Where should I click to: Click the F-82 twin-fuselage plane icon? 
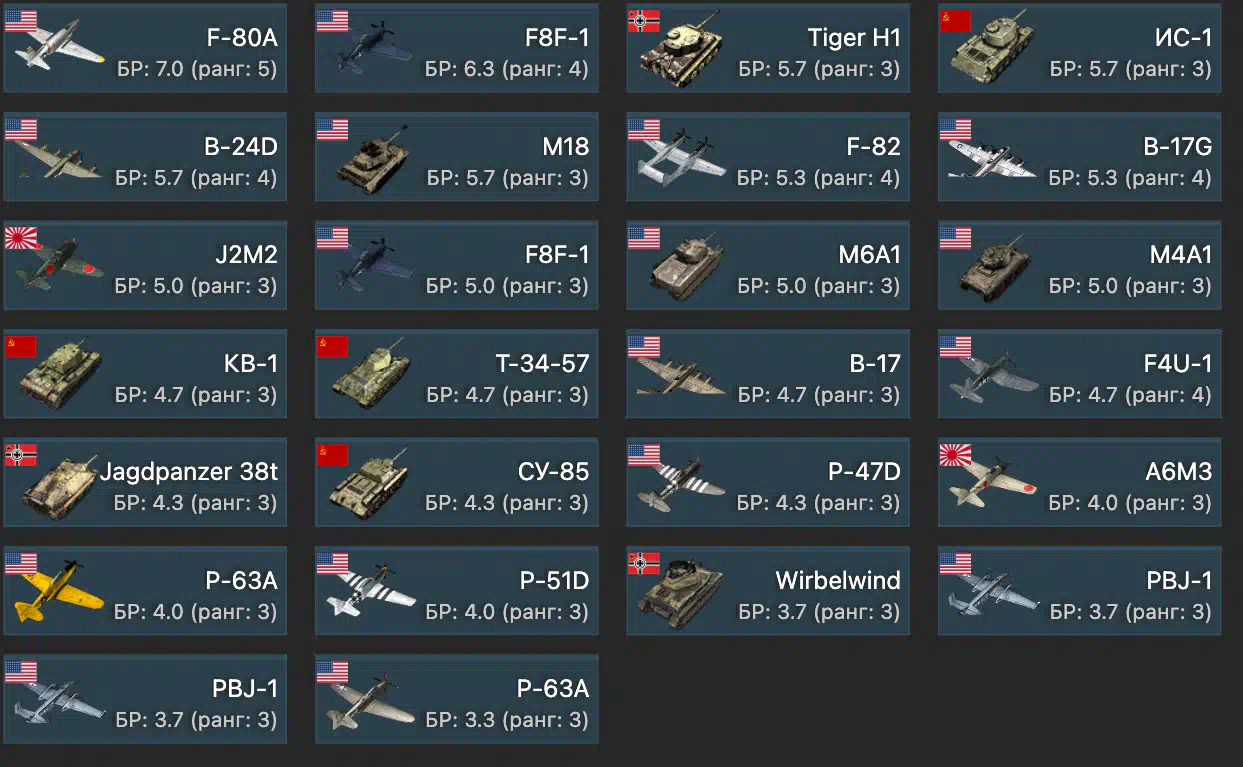[680, 162]
